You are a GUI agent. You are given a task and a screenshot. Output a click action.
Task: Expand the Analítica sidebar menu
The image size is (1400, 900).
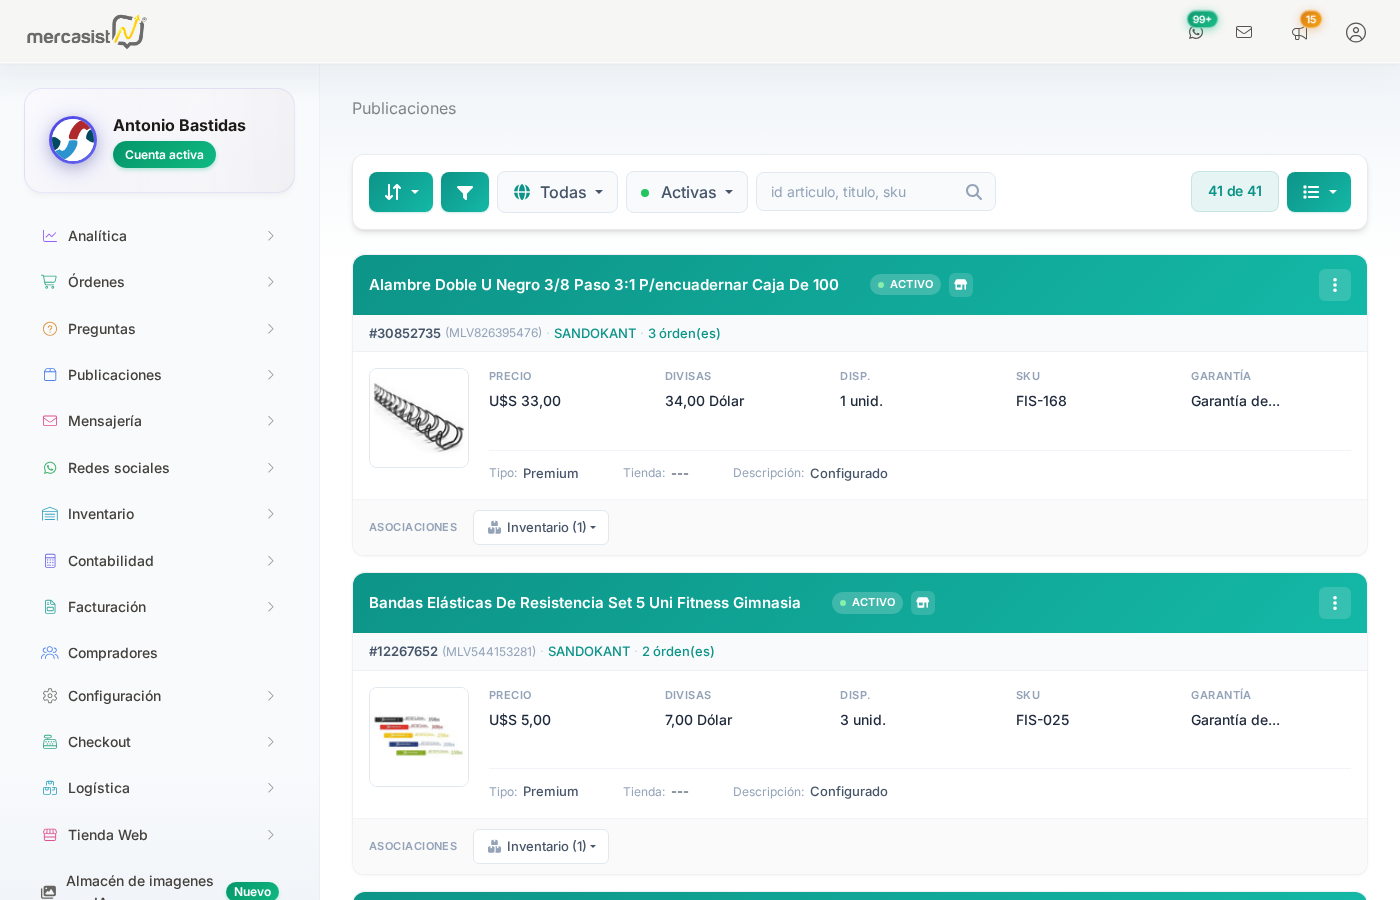(x=160, y=236)
